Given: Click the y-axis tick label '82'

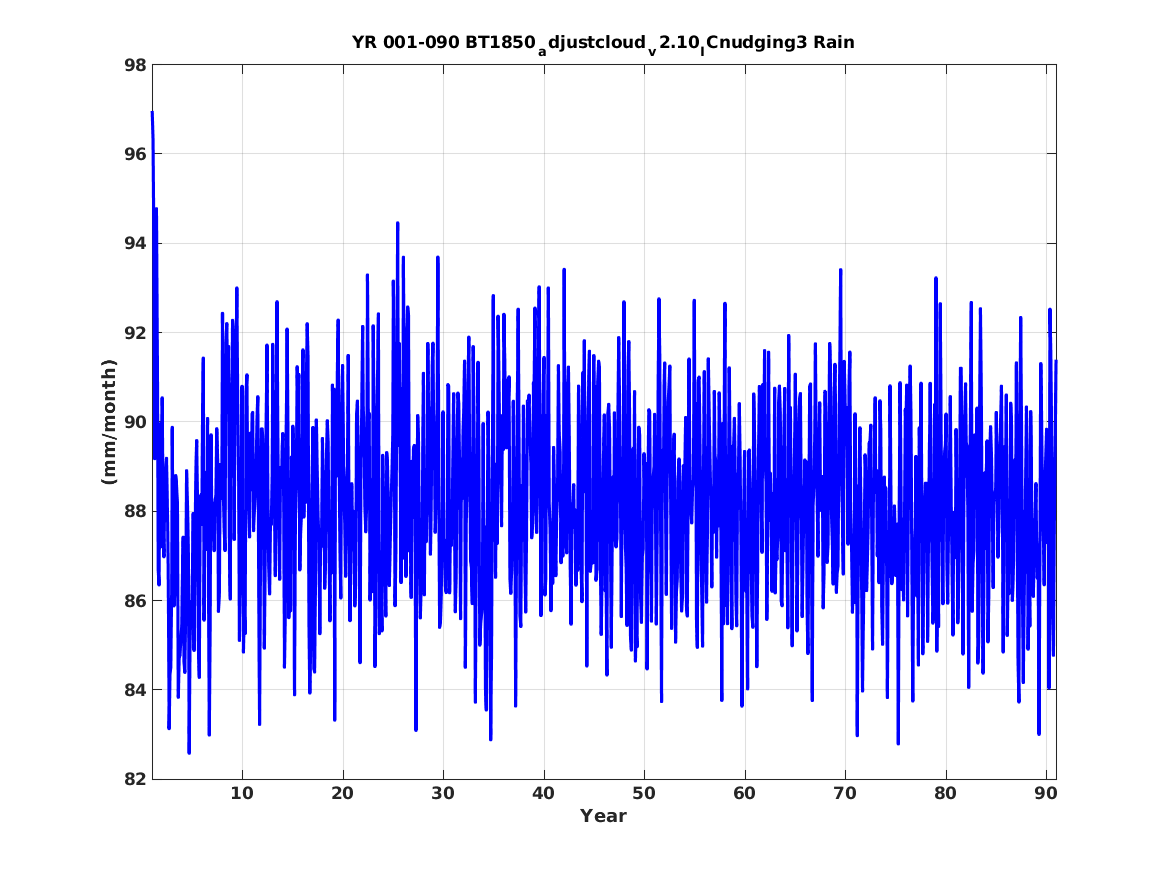Looking at the screenshot, I should click(x=135, y=779).
